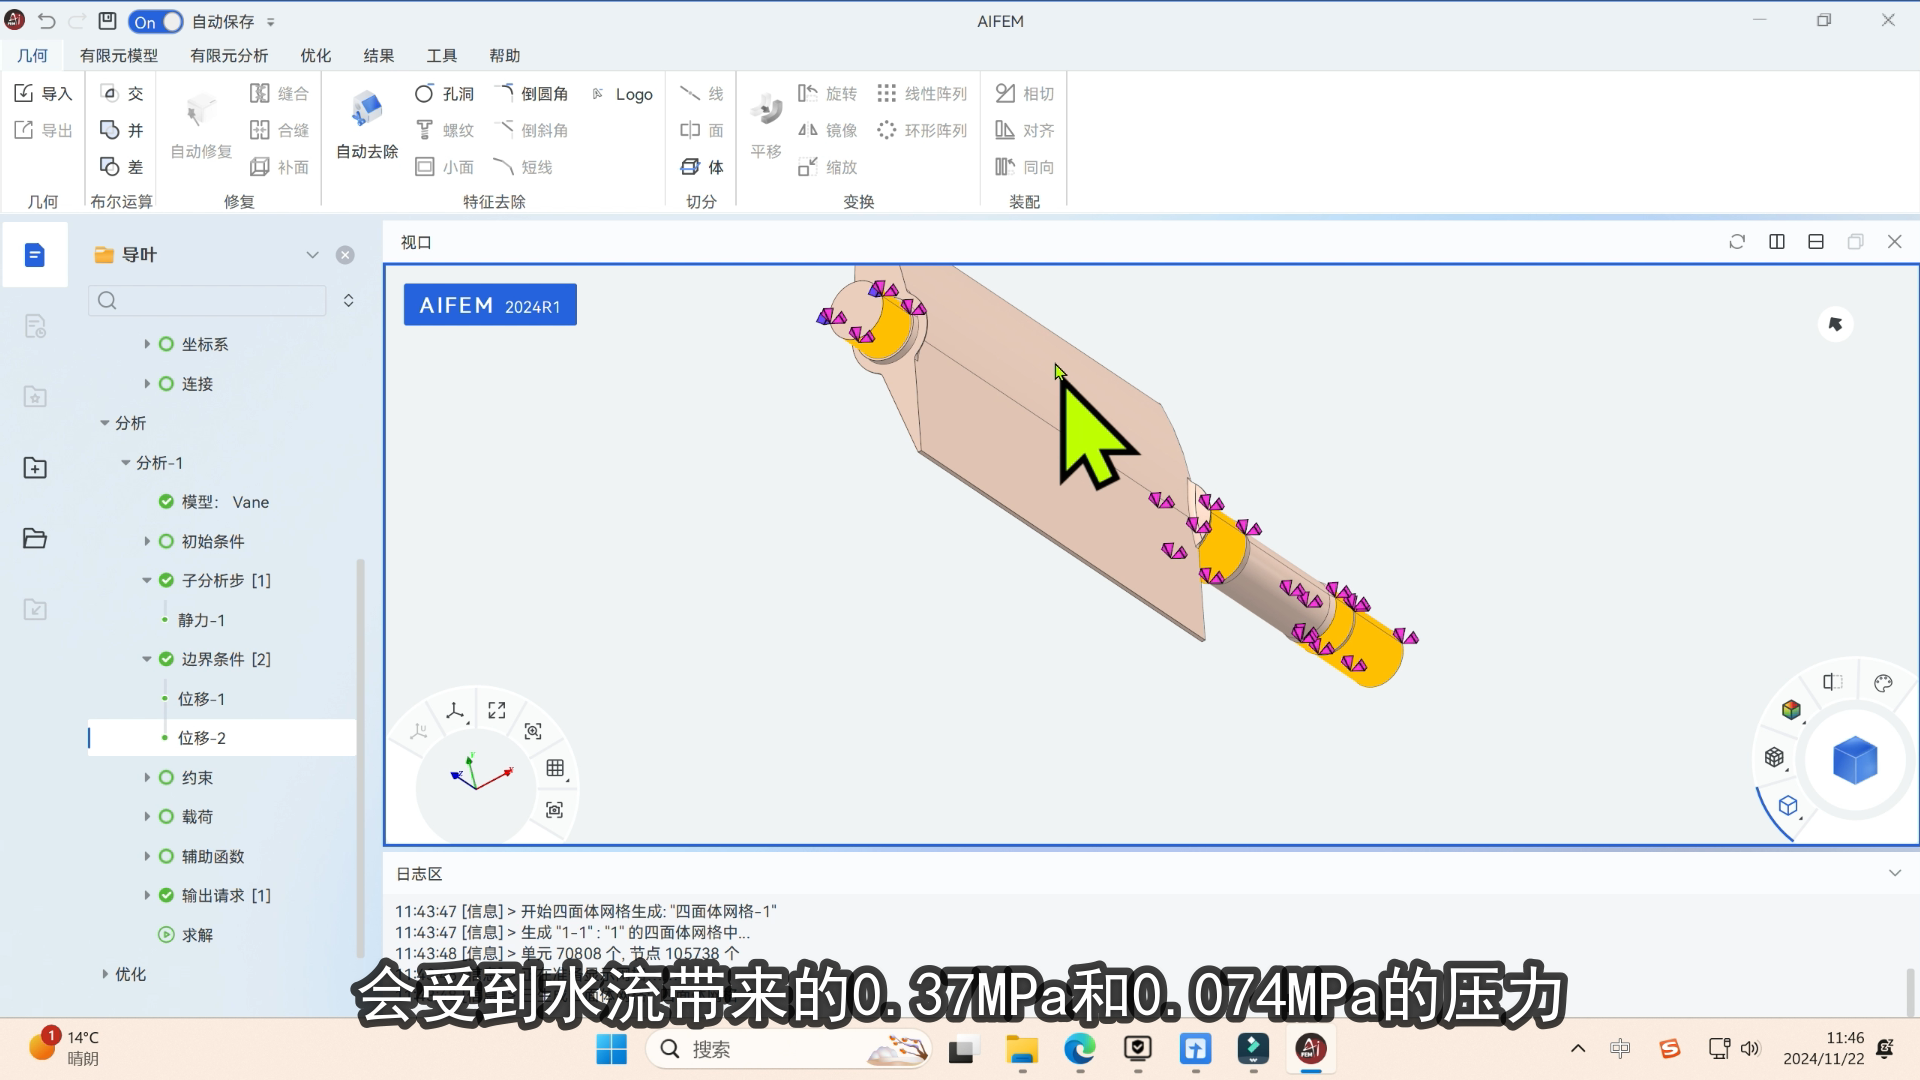Switch to the 结果 results tab

pos(378,56)
